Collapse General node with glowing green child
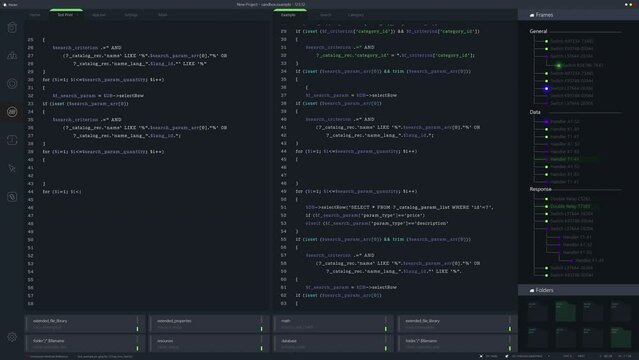 coord(546,56)
